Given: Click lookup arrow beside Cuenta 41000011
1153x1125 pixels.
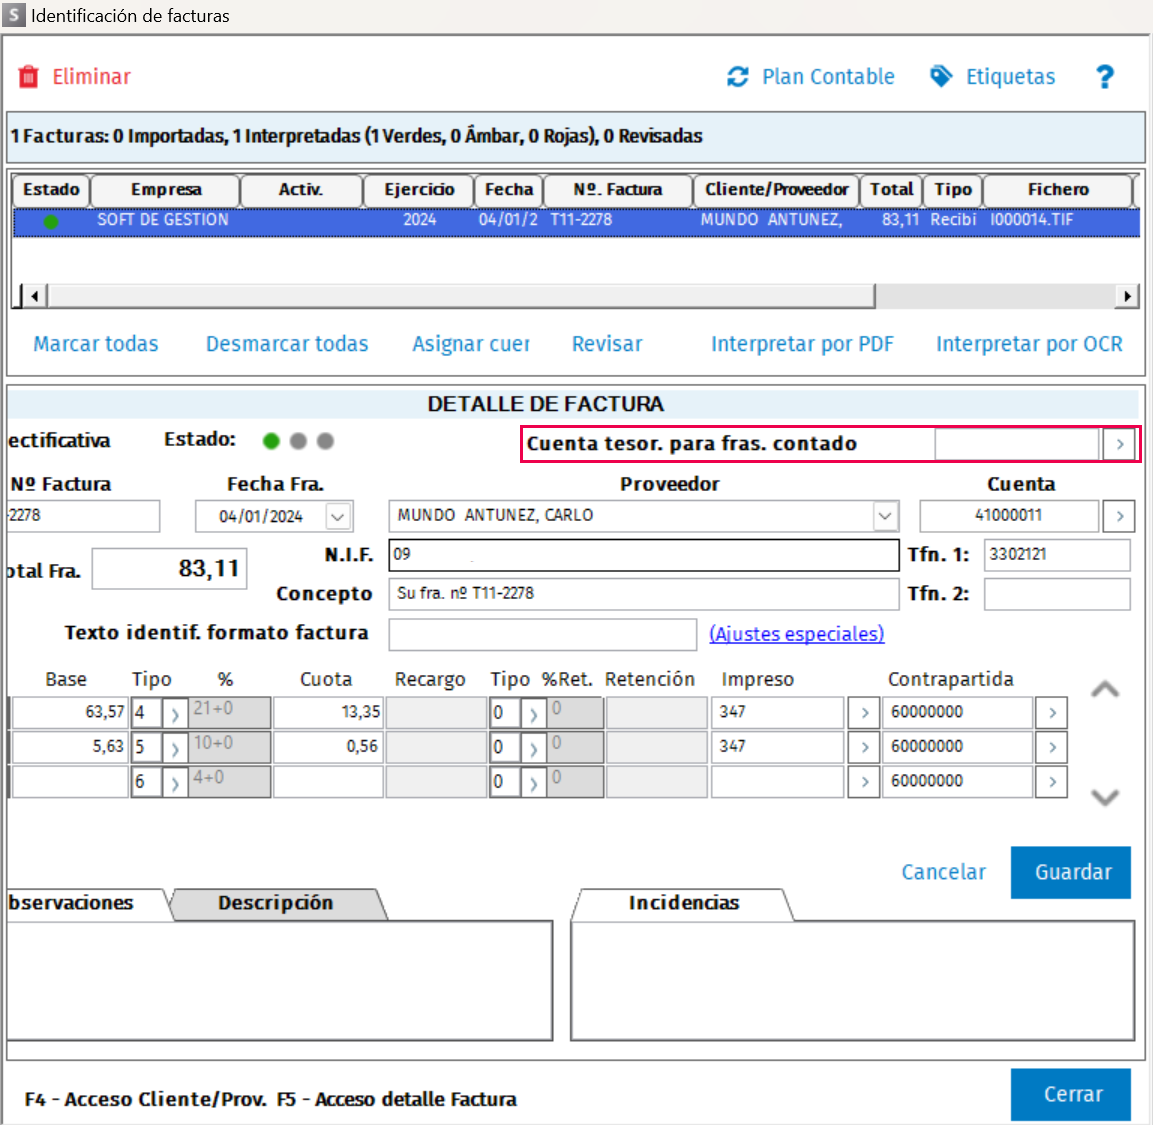Looking at the screenshot, I should 1119,515.
